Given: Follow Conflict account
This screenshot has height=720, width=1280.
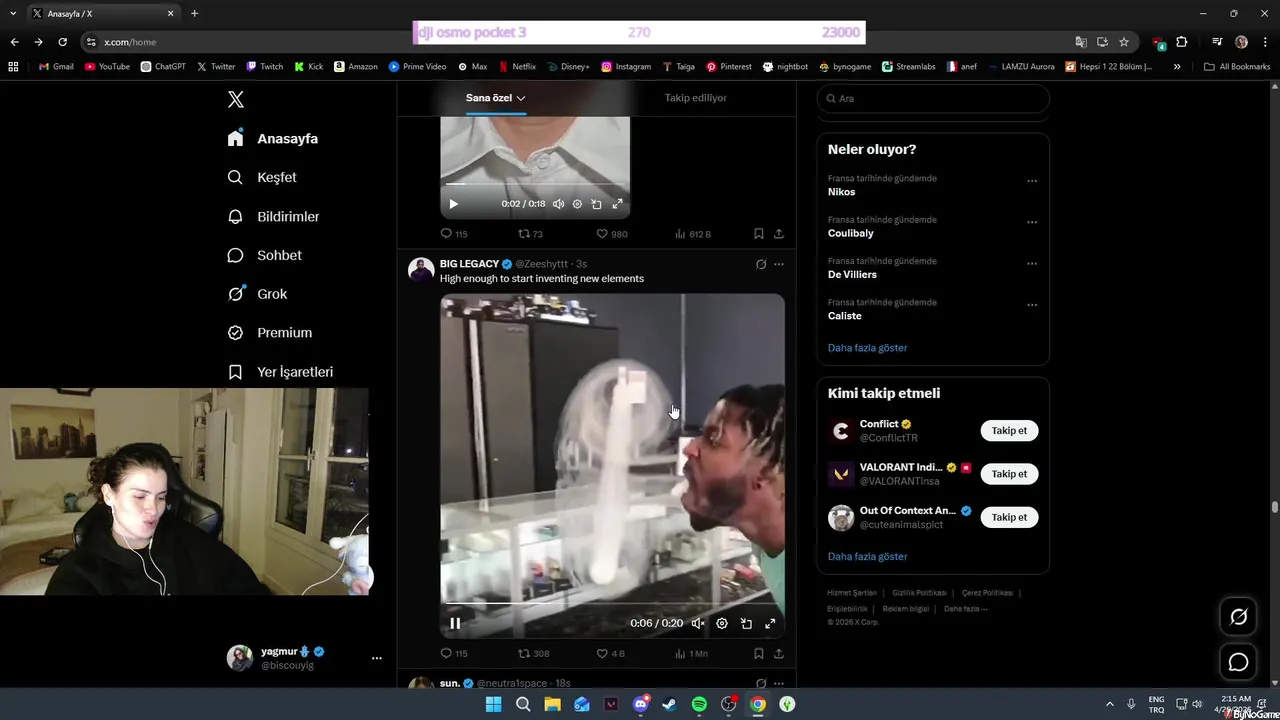Looking at the screenshot, I should coord(1009,431).
